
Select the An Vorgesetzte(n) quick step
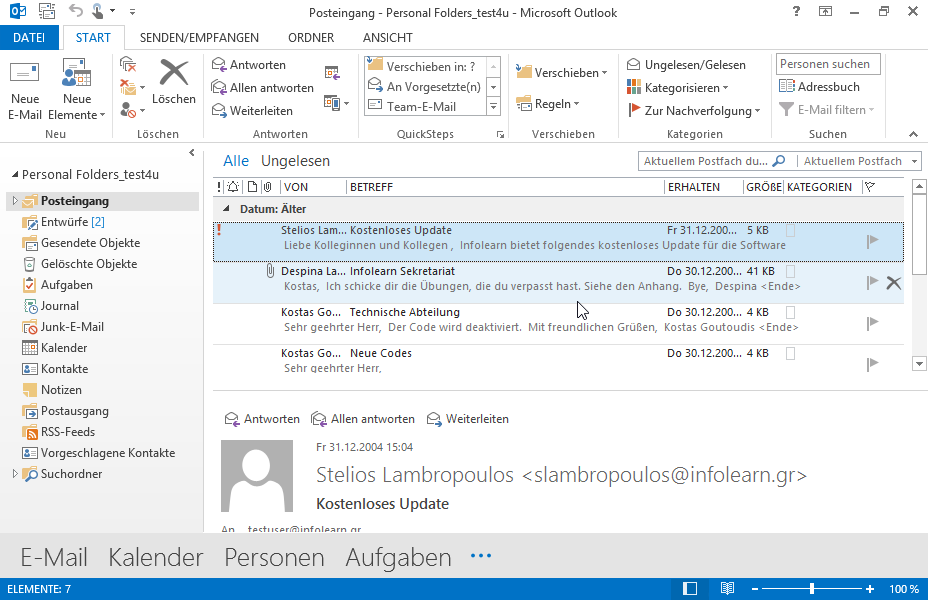pyautogui.click(x=425, y=86)
